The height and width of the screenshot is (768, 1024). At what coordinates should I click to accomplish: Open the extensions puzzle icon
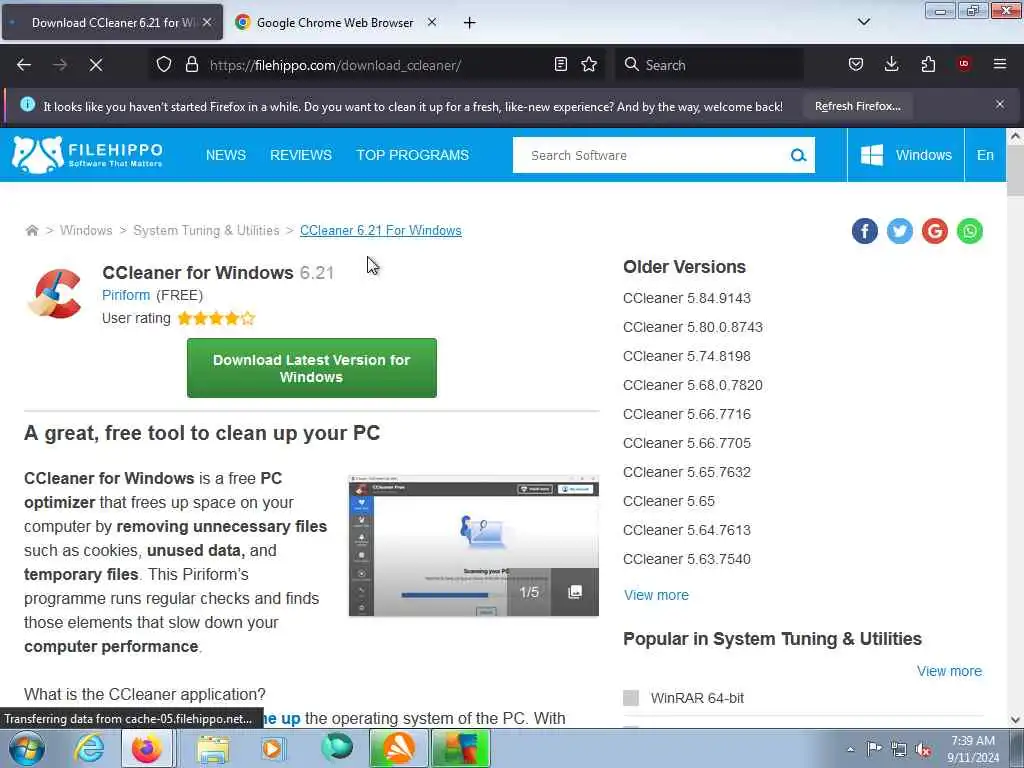[x=928, y=64]
